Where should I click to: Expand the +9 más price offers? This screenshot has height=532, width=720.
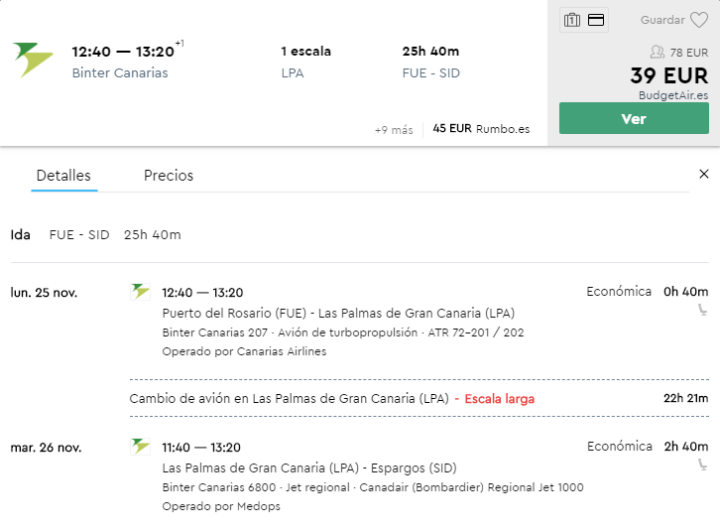393,129
